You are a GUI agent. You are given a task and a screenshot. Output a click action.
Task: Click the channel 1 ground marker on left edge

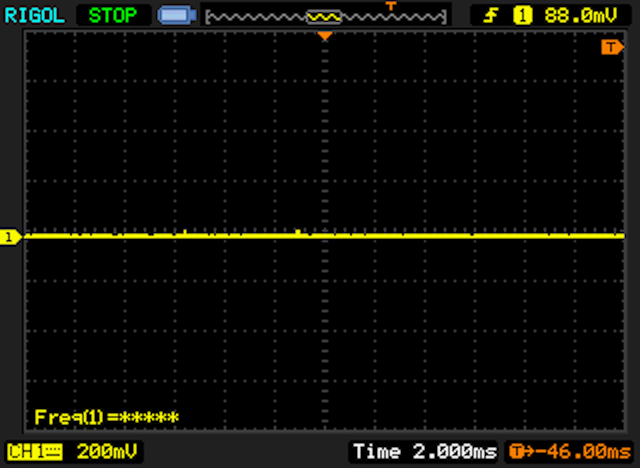pyautogui.click(x=10, y=237)
